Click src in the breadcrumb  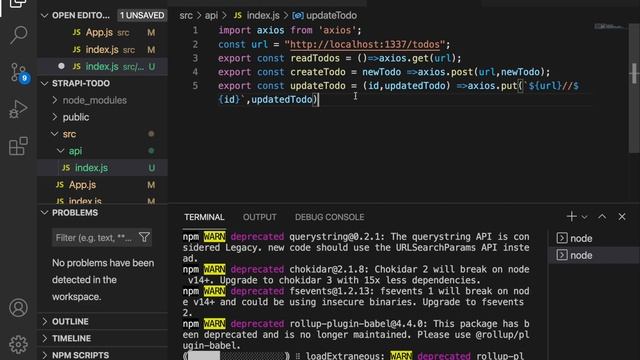pos(186,16)
